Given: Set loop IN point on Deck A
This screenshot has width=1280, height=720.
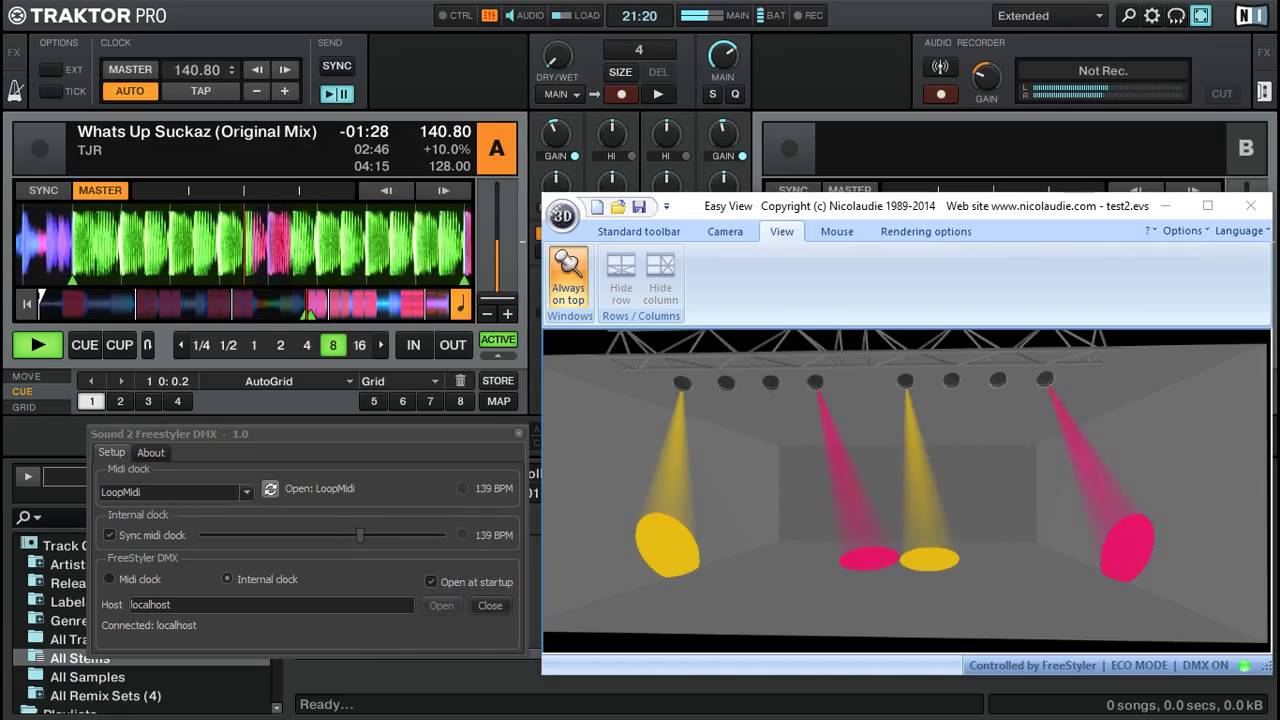Looking at the screenshot, I should pyautogui.click(x=413, y=345).
